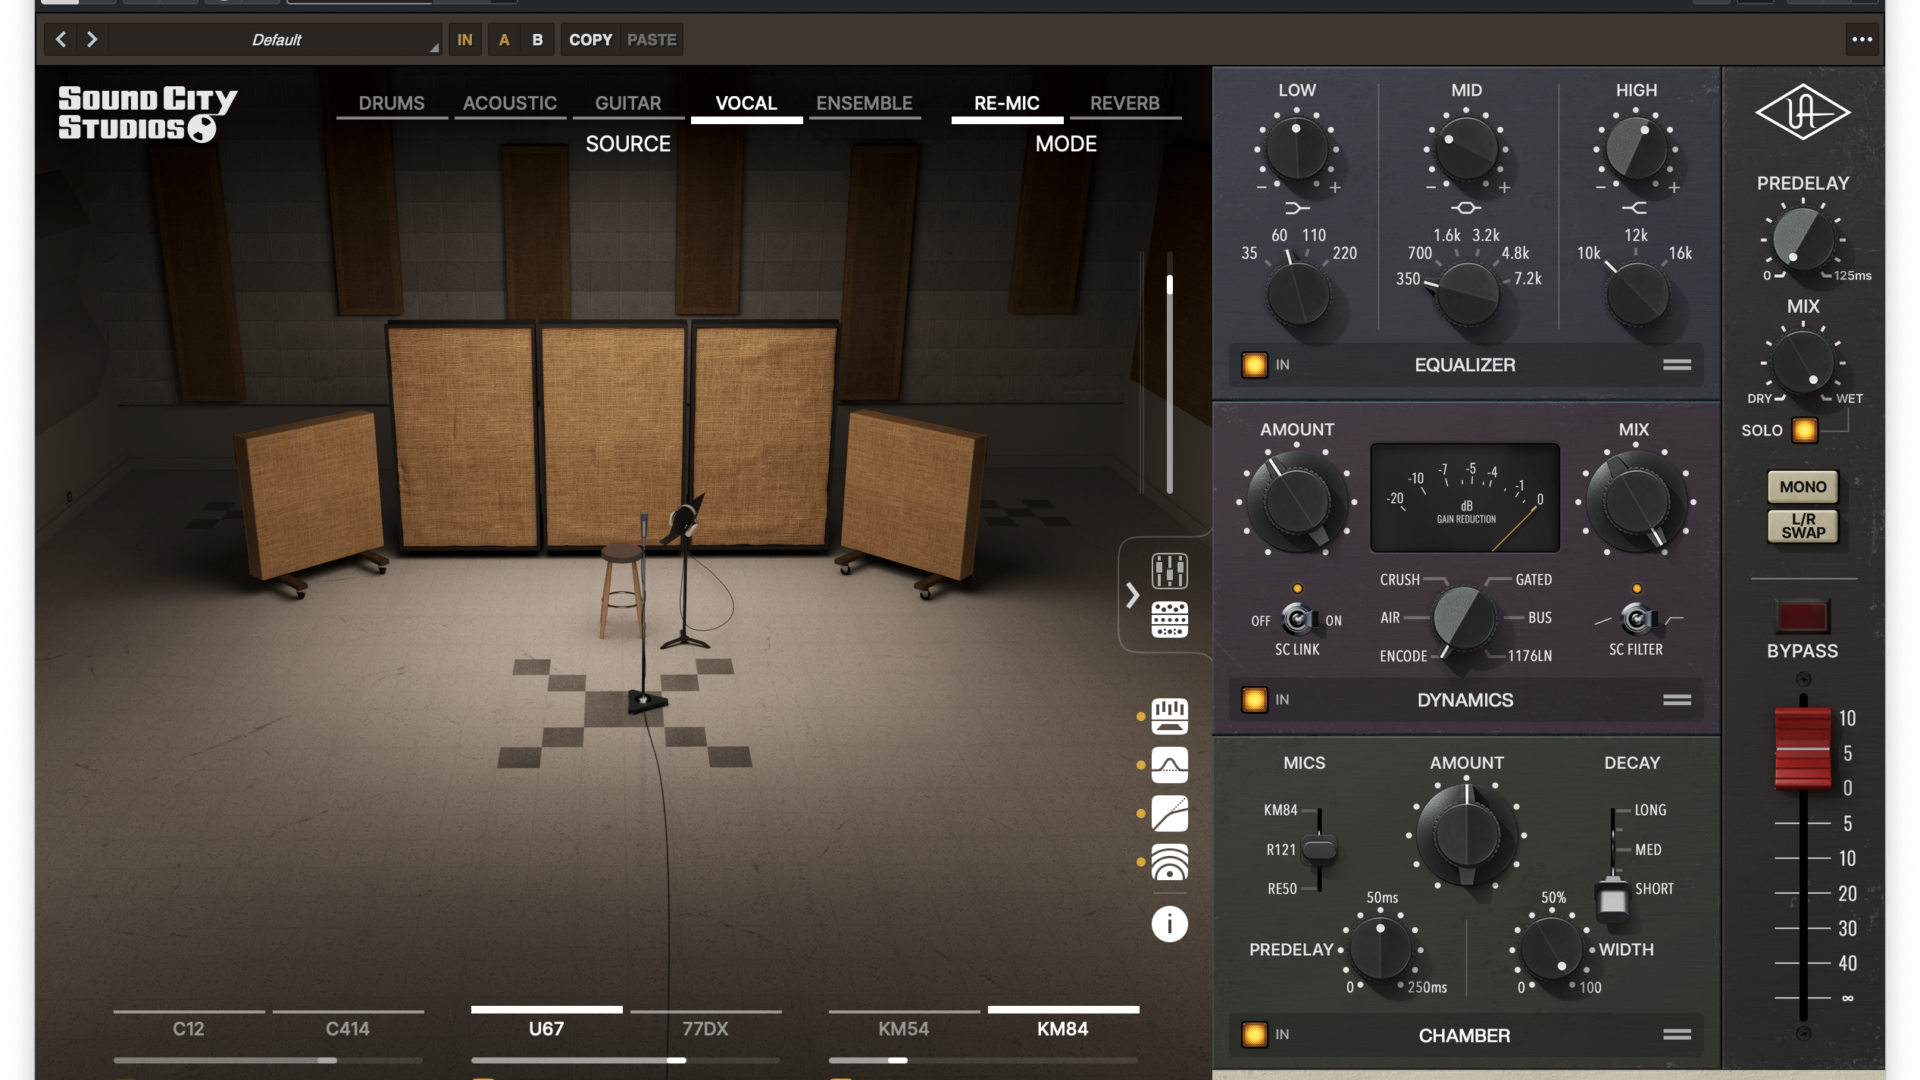Toggle the red BYPASS button
Image resolution: width=1920 pixels, height=1080 pixels.
(x=1802, y=616)
